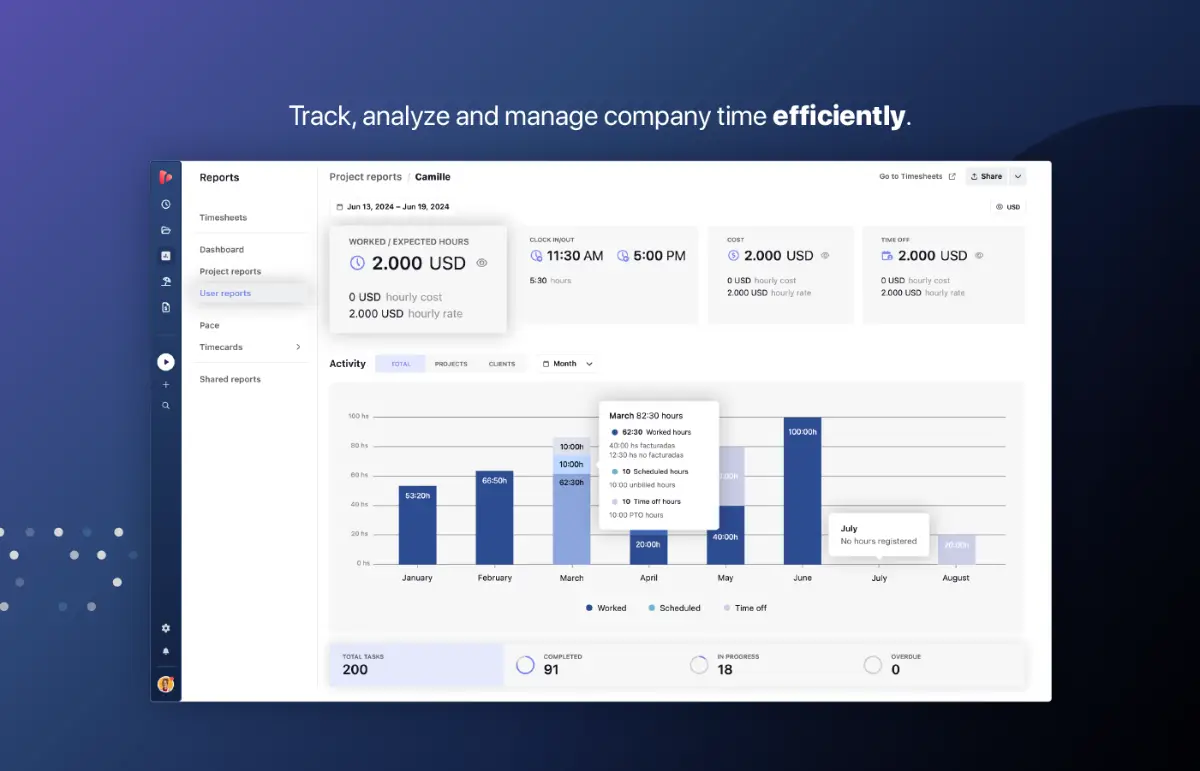Click the Share button
Image resolution: width=1200 pixels, height=771 pixels.
pos(986,177)
